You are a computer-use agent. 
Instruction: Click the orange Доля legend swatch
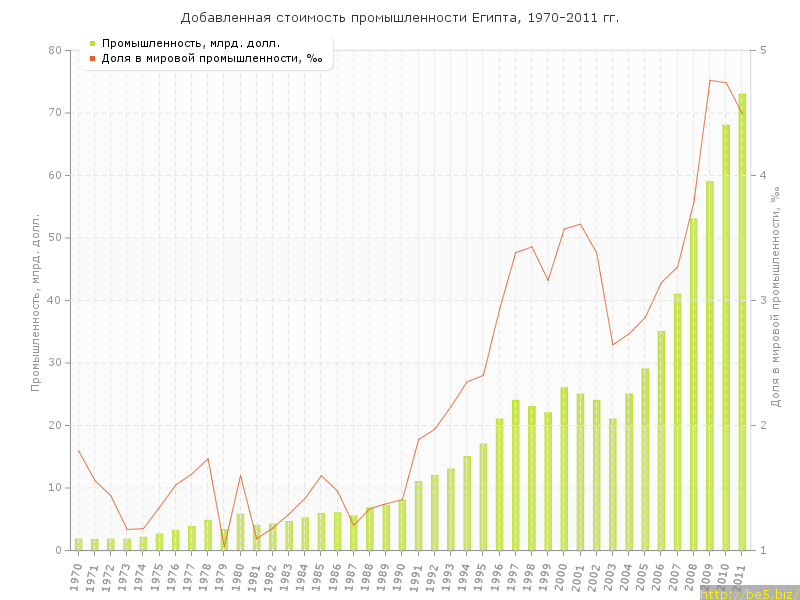point(92,58)
